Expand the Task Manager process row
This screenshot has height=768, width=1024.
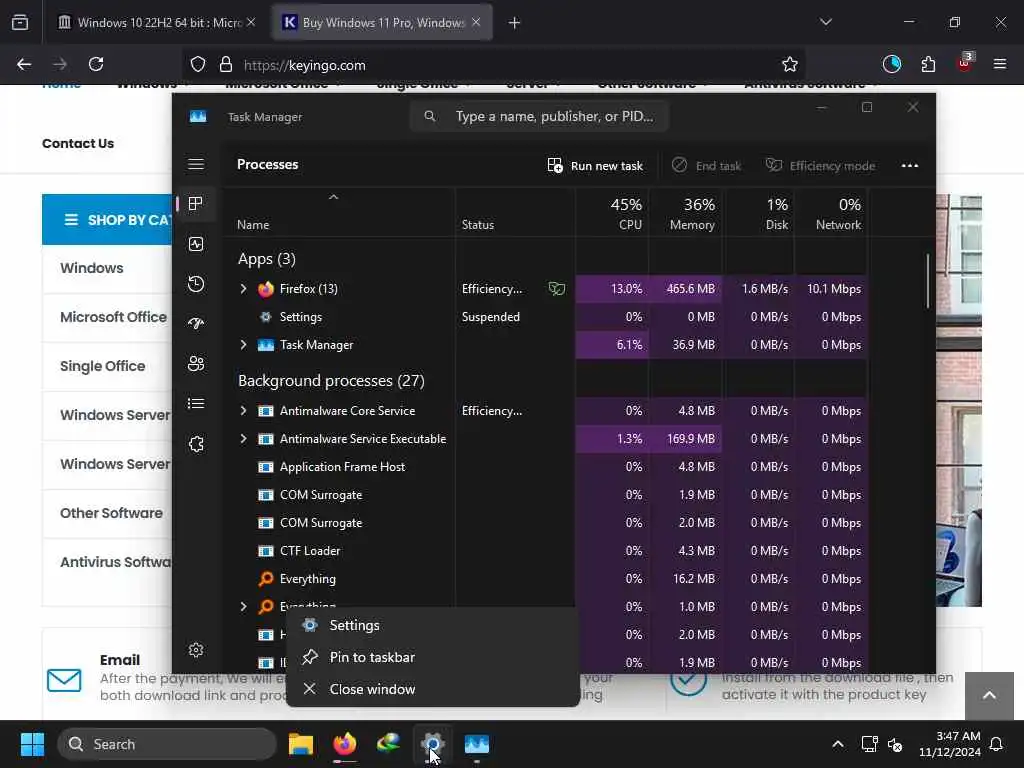pos(244,345)
